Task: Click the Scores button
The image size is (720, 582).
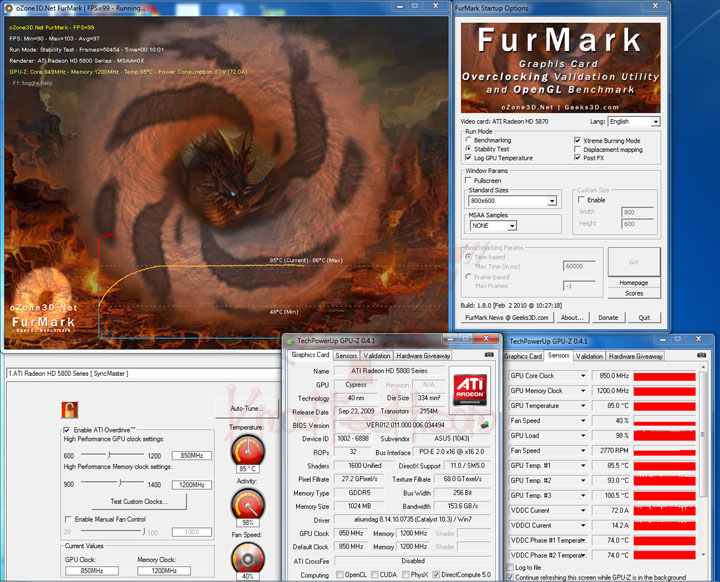Action: (x=634, y=293)
